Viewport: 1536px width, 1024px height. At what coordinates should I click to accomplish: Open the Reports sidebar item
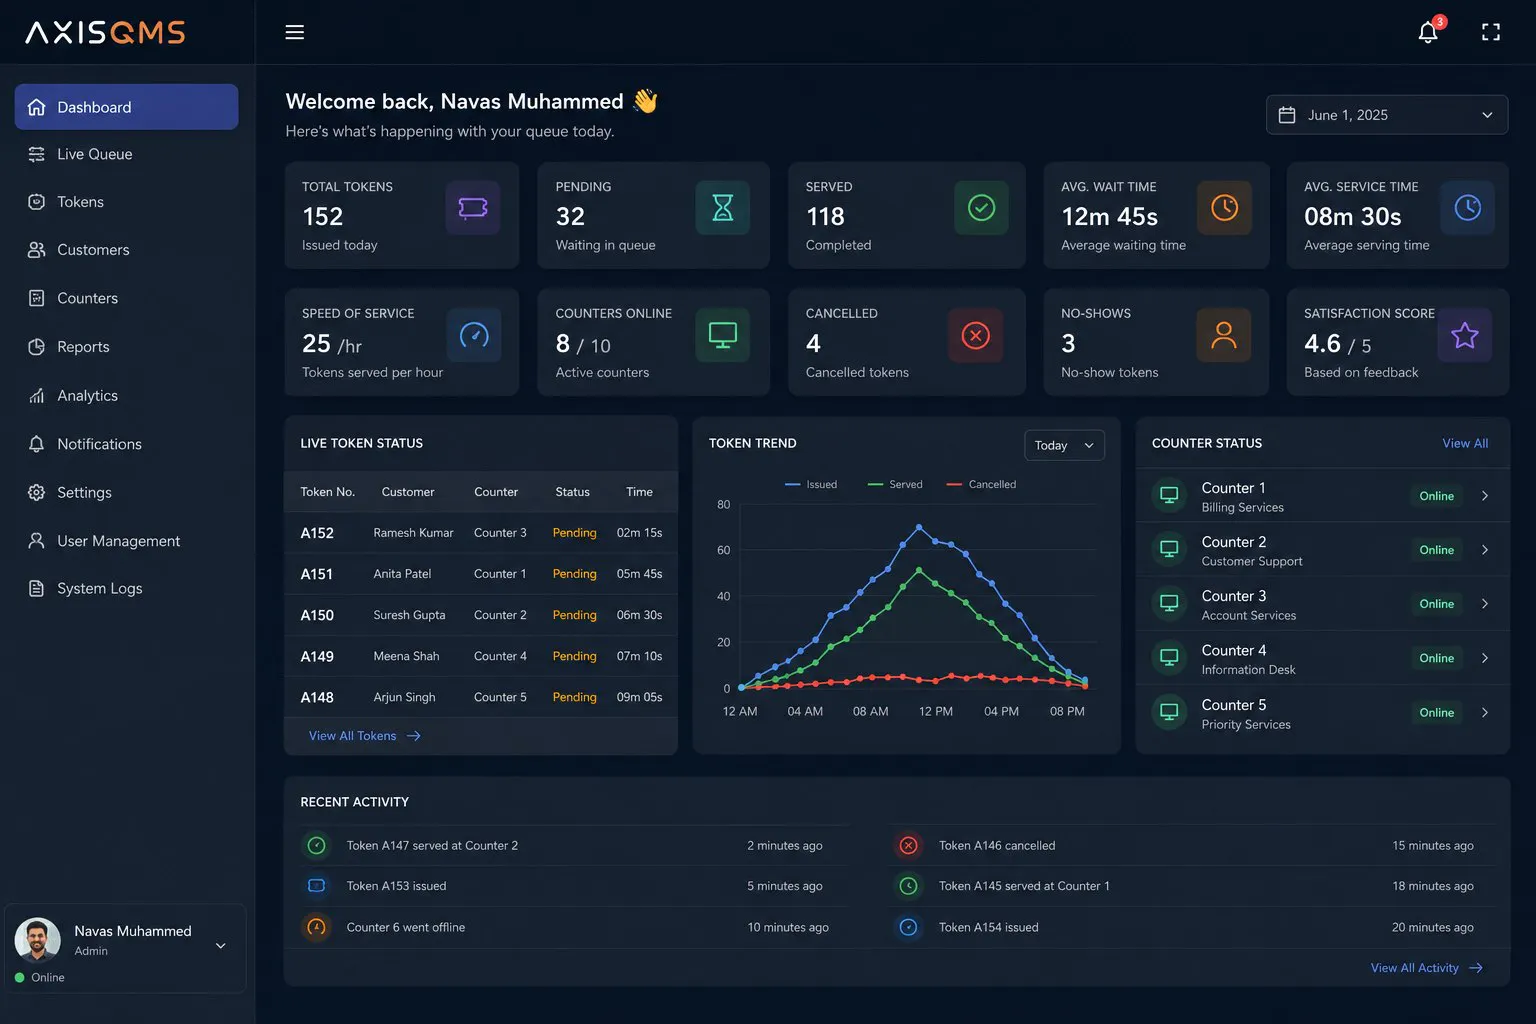126,347
